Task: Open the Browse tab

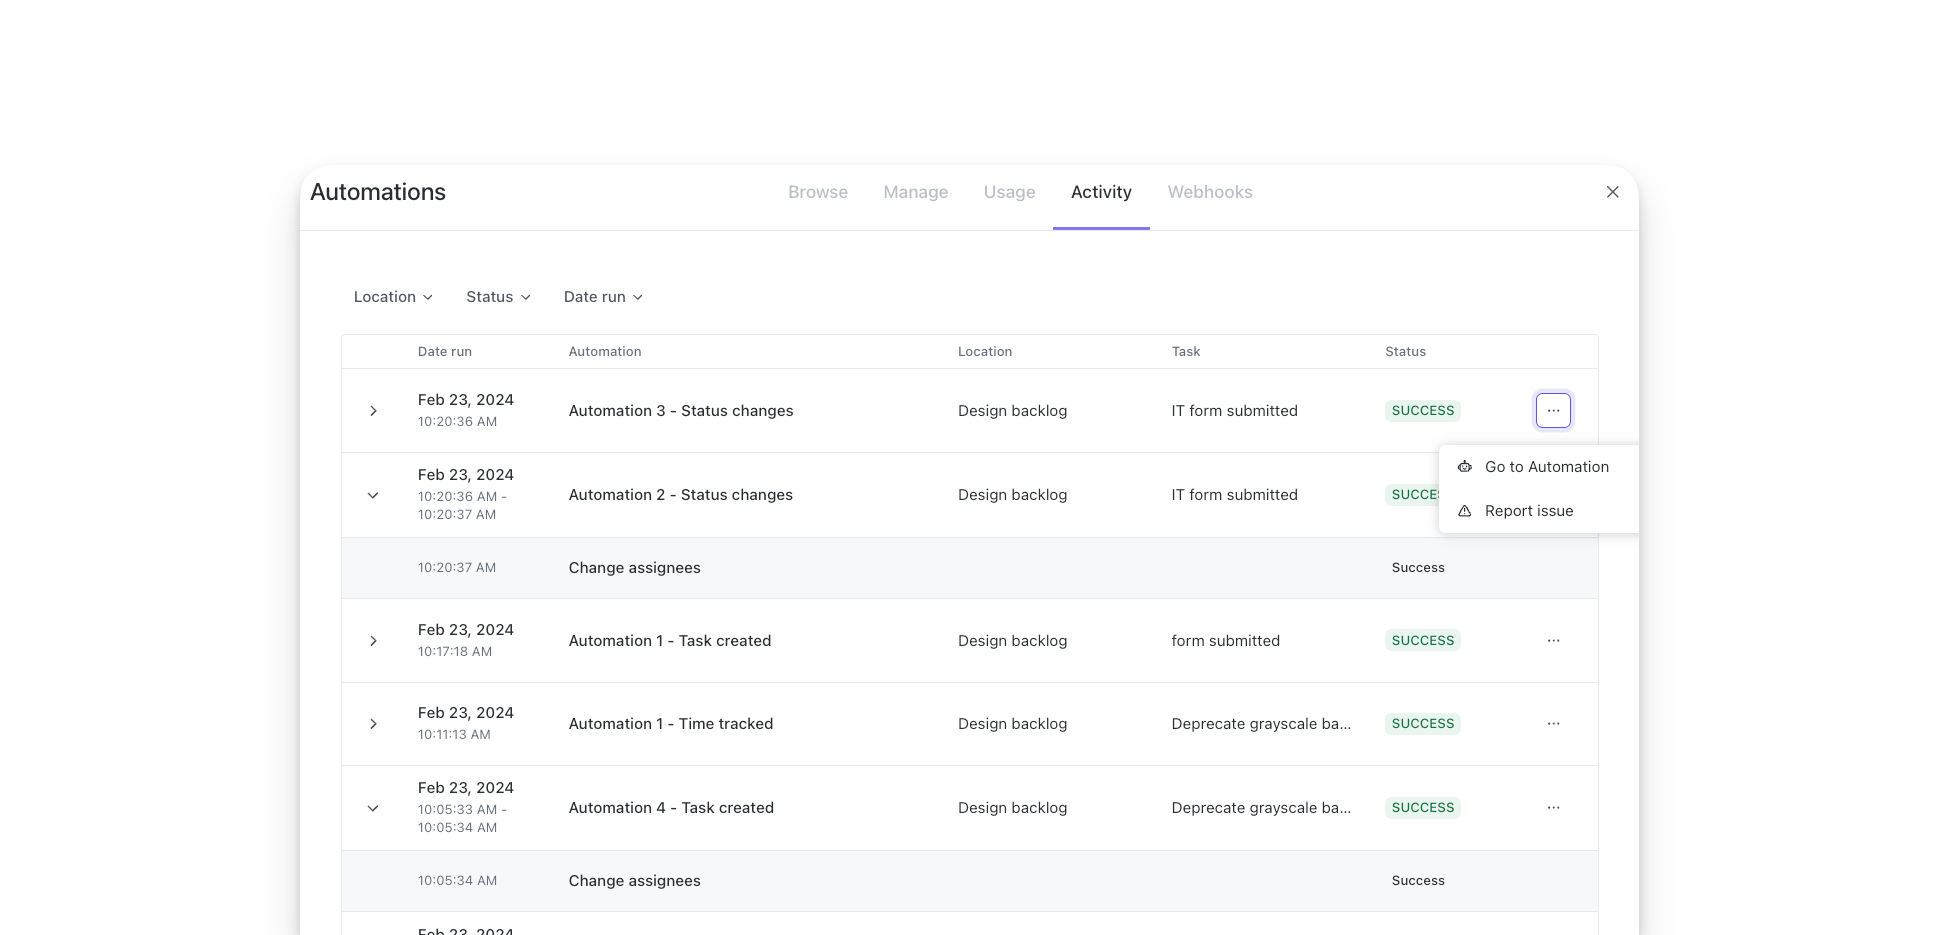Action: (817, 191)
